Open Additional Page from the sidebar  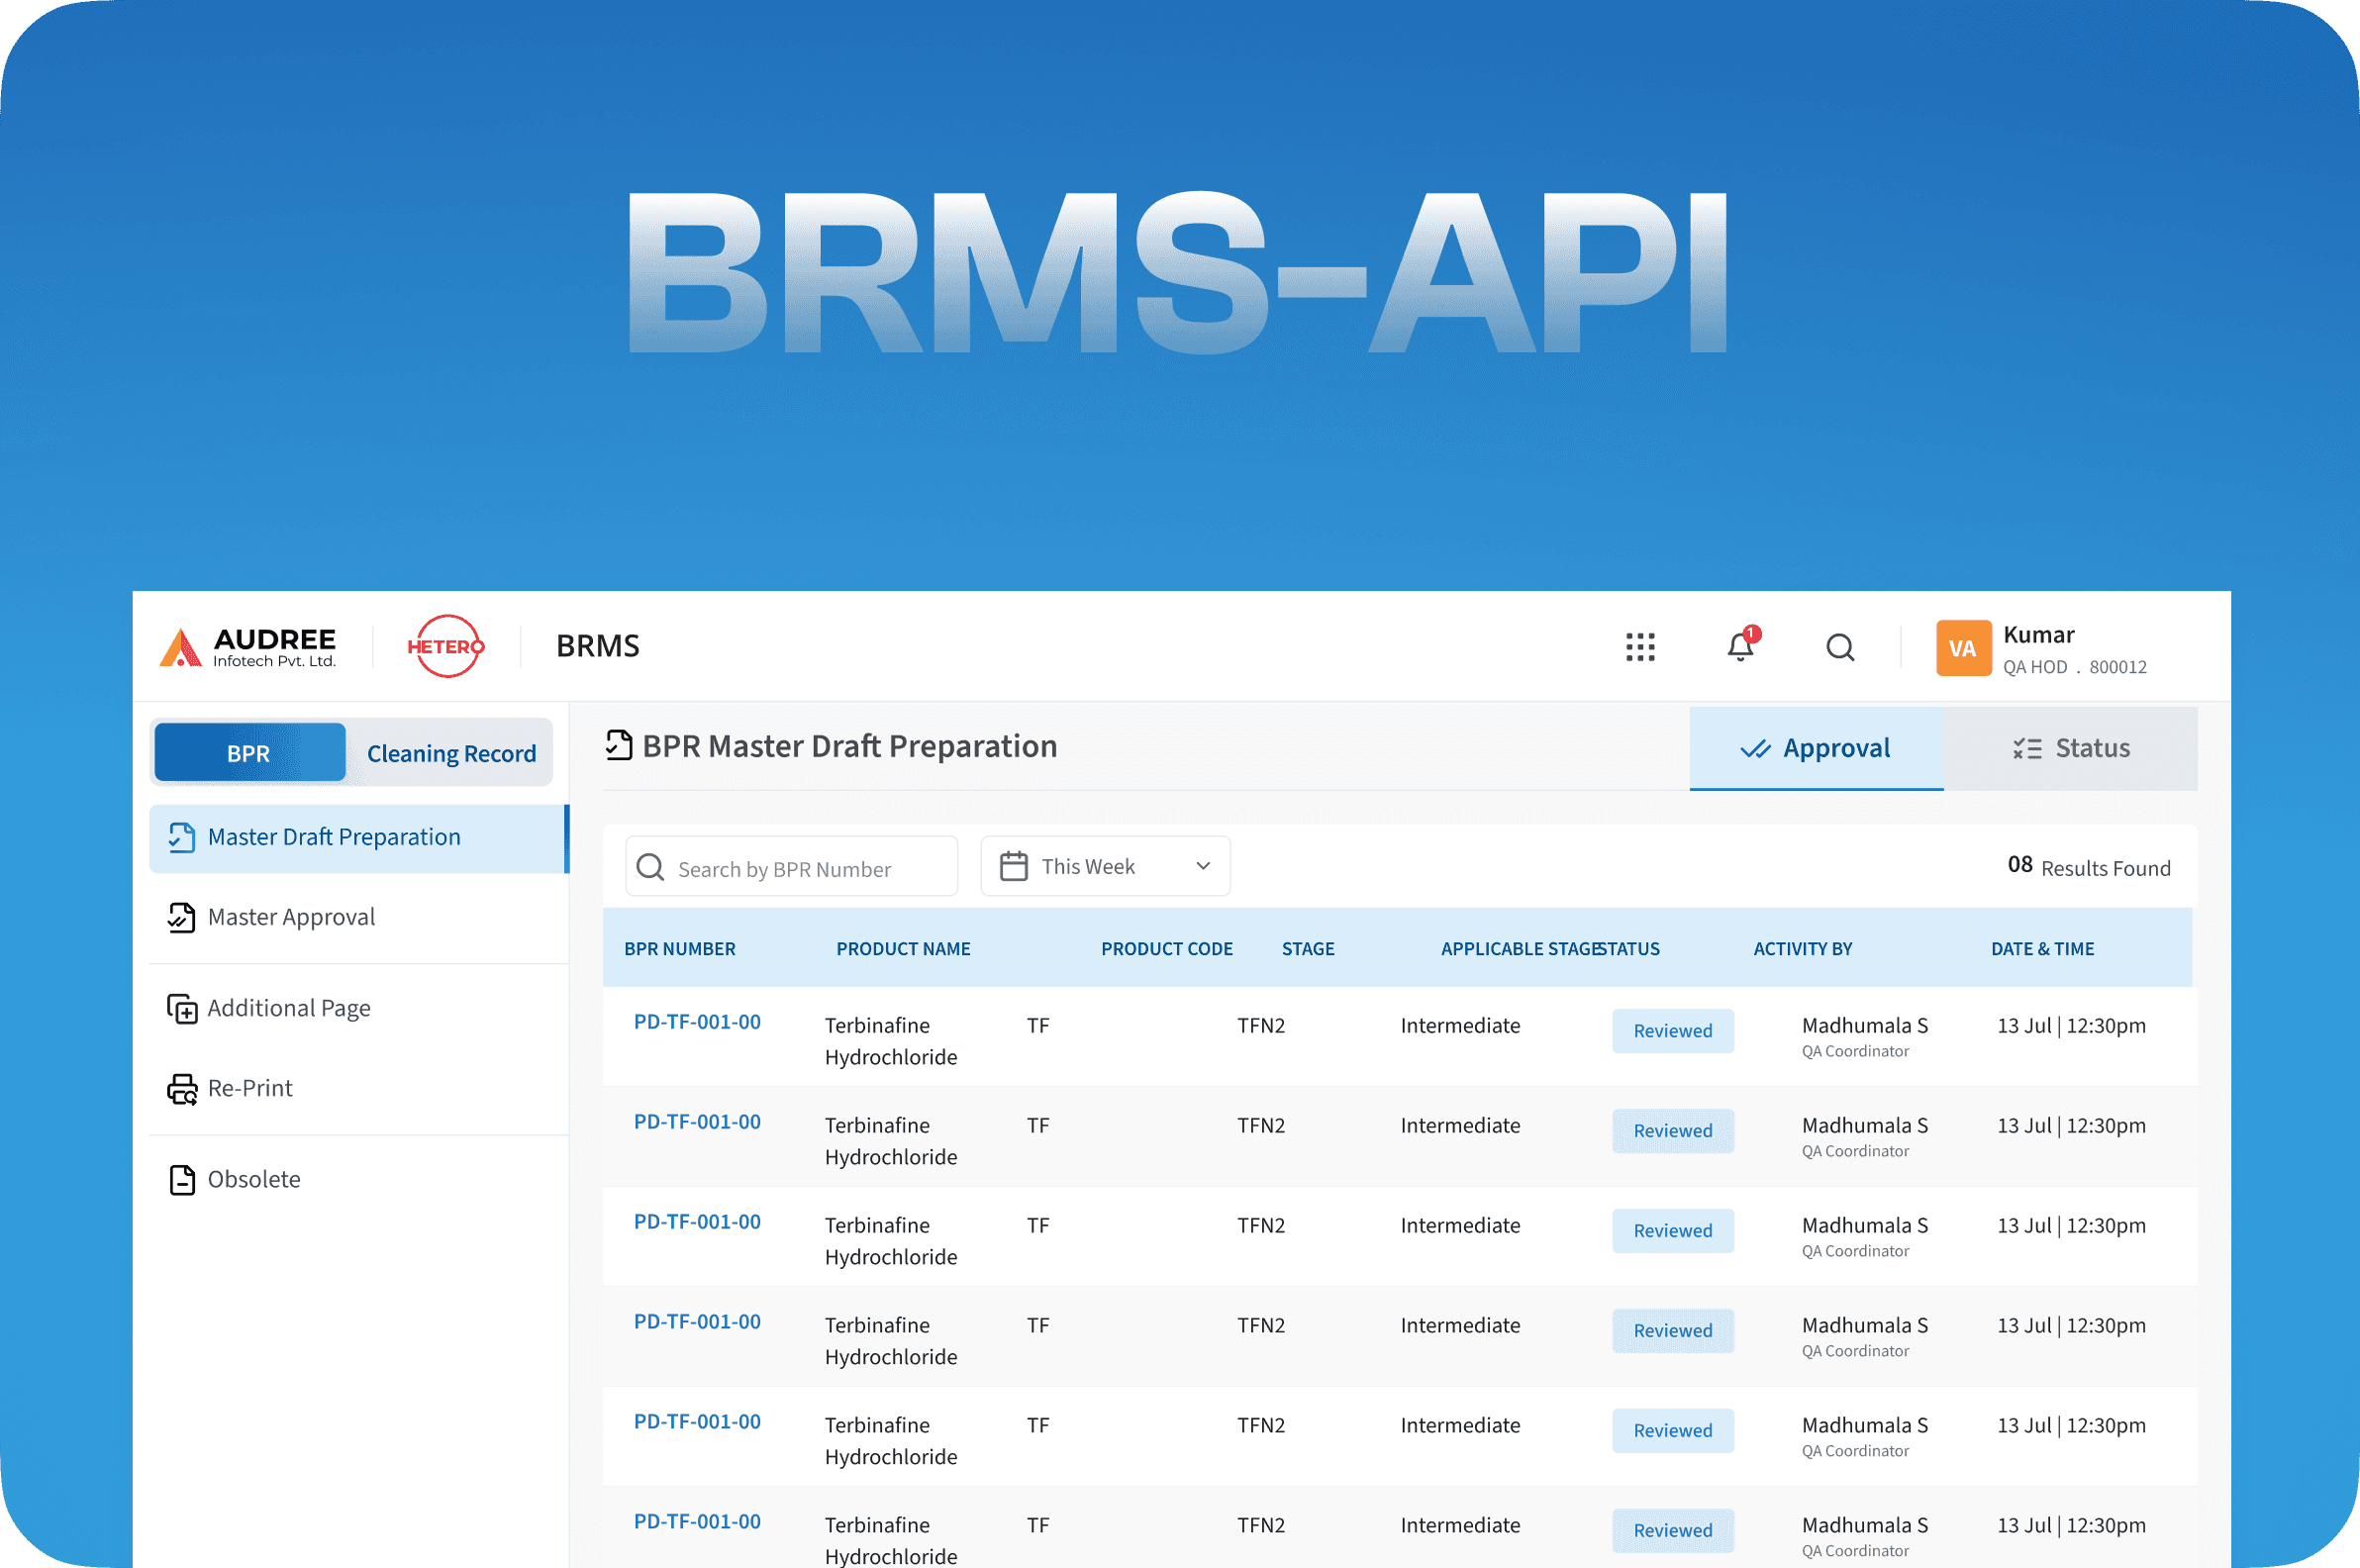pos(288,1008)
